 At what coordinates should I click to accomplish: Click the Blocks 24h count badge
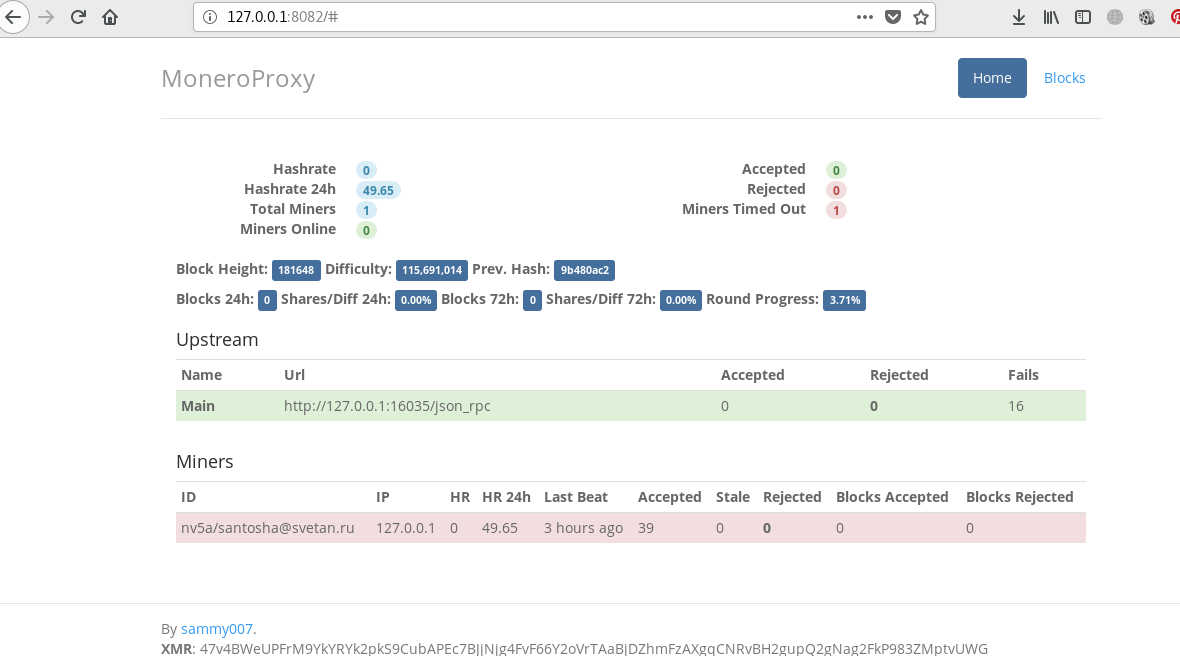[x=267, y=300]
